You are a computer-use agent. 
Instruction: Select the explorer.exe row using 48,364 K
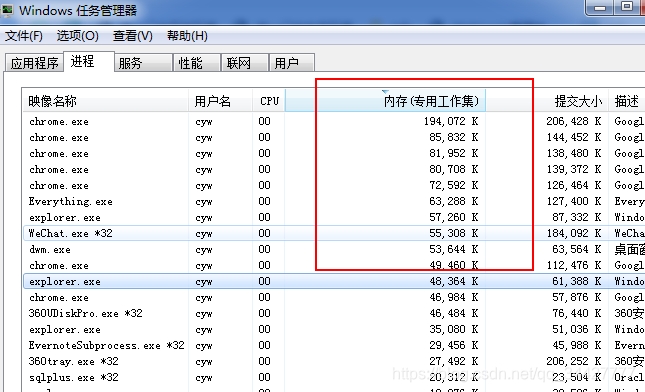334,281
